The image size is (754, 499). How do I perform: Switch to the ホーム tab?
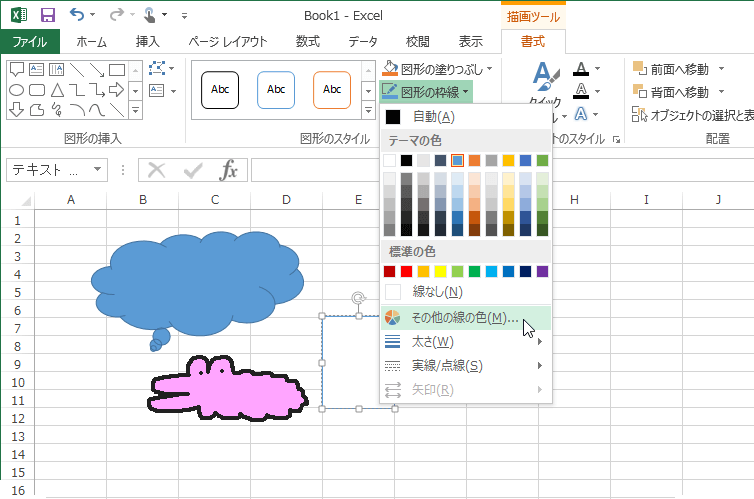click(91, 42)
